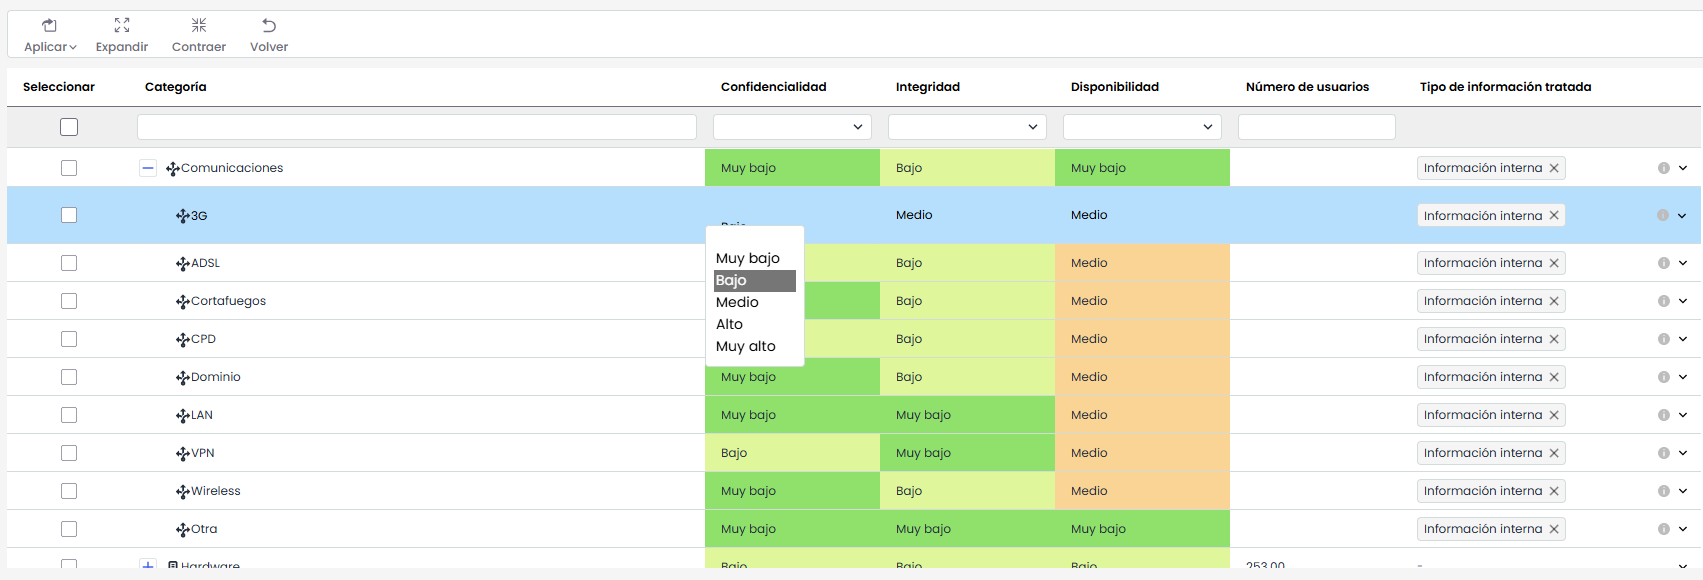The height and width of the screenshot is (580, 1703).
Task: Choose Medio from the open dropdown list
Action: point(738,302)
